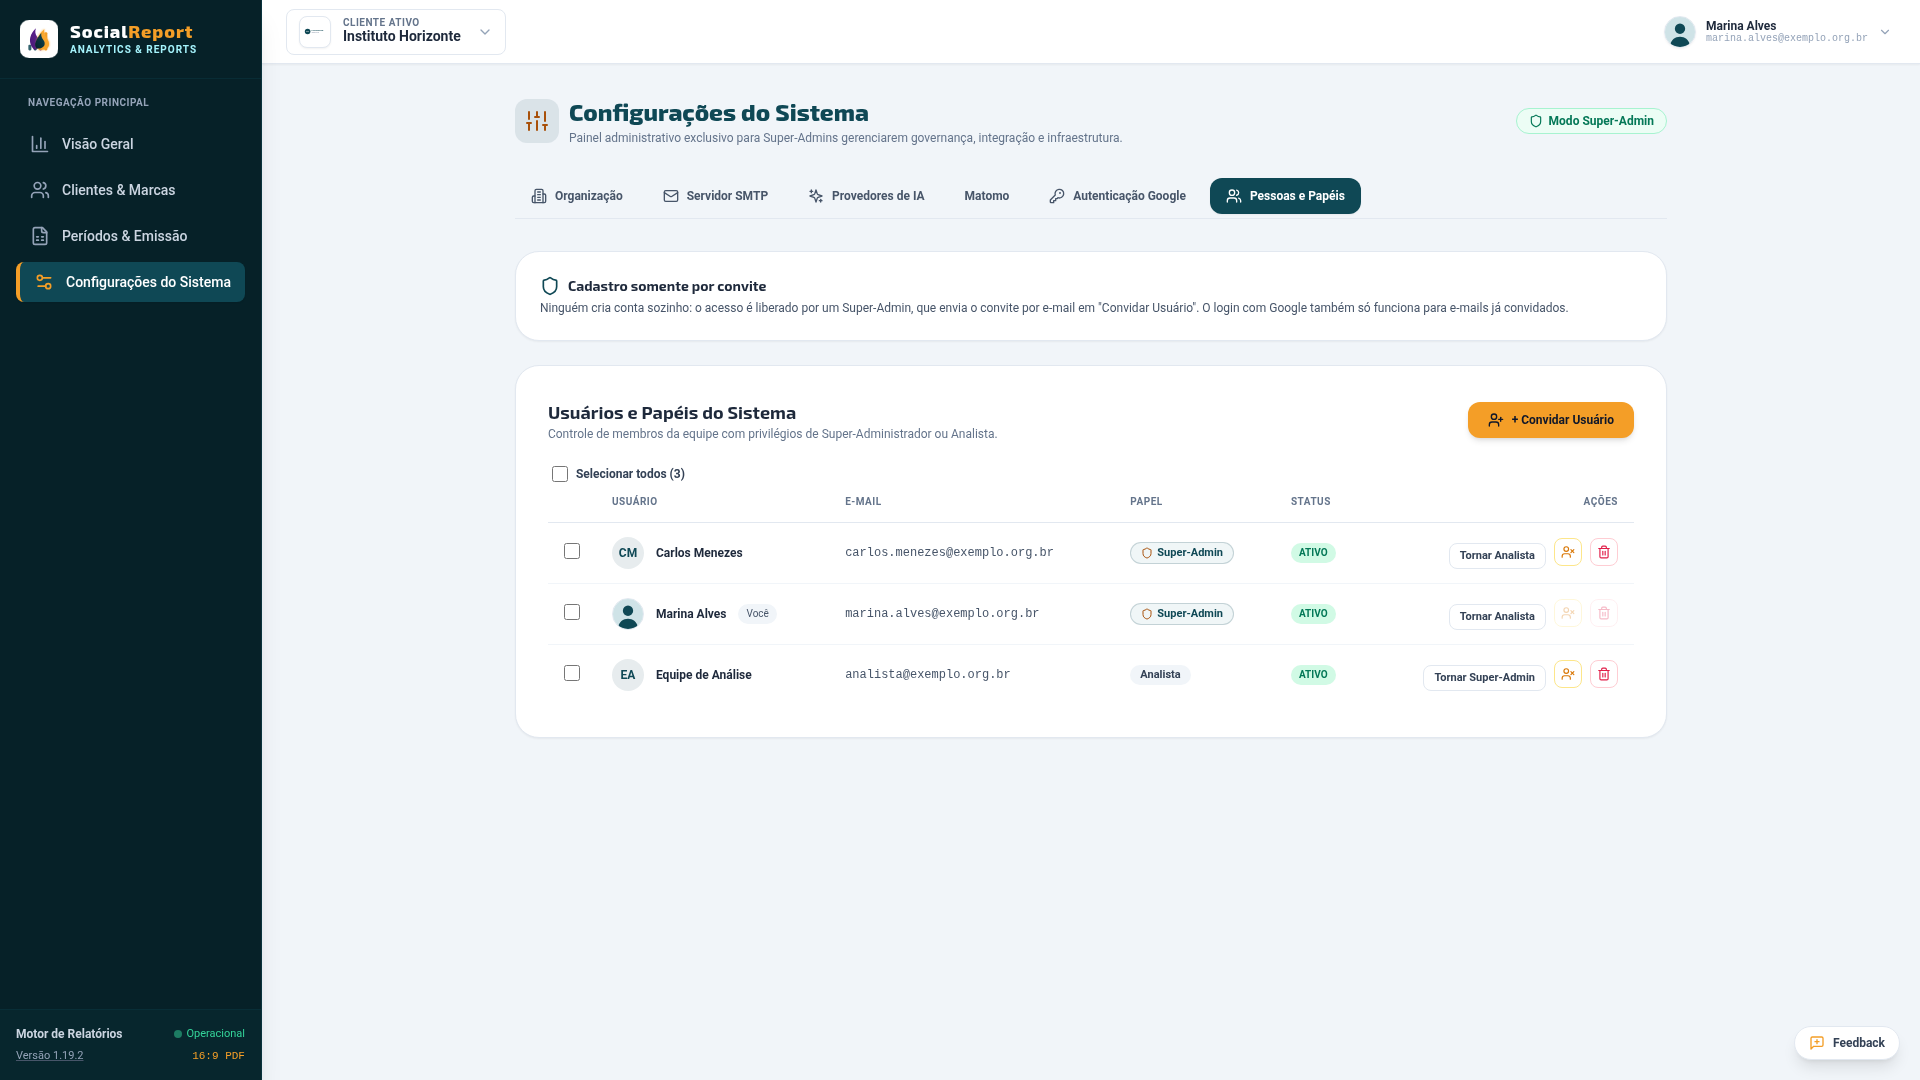The width and height of the screenshot is (1920, 1080).
Task: Click Tornar Super-Admin for Equipe de Análise
Action: click(x=1484, y=677)
